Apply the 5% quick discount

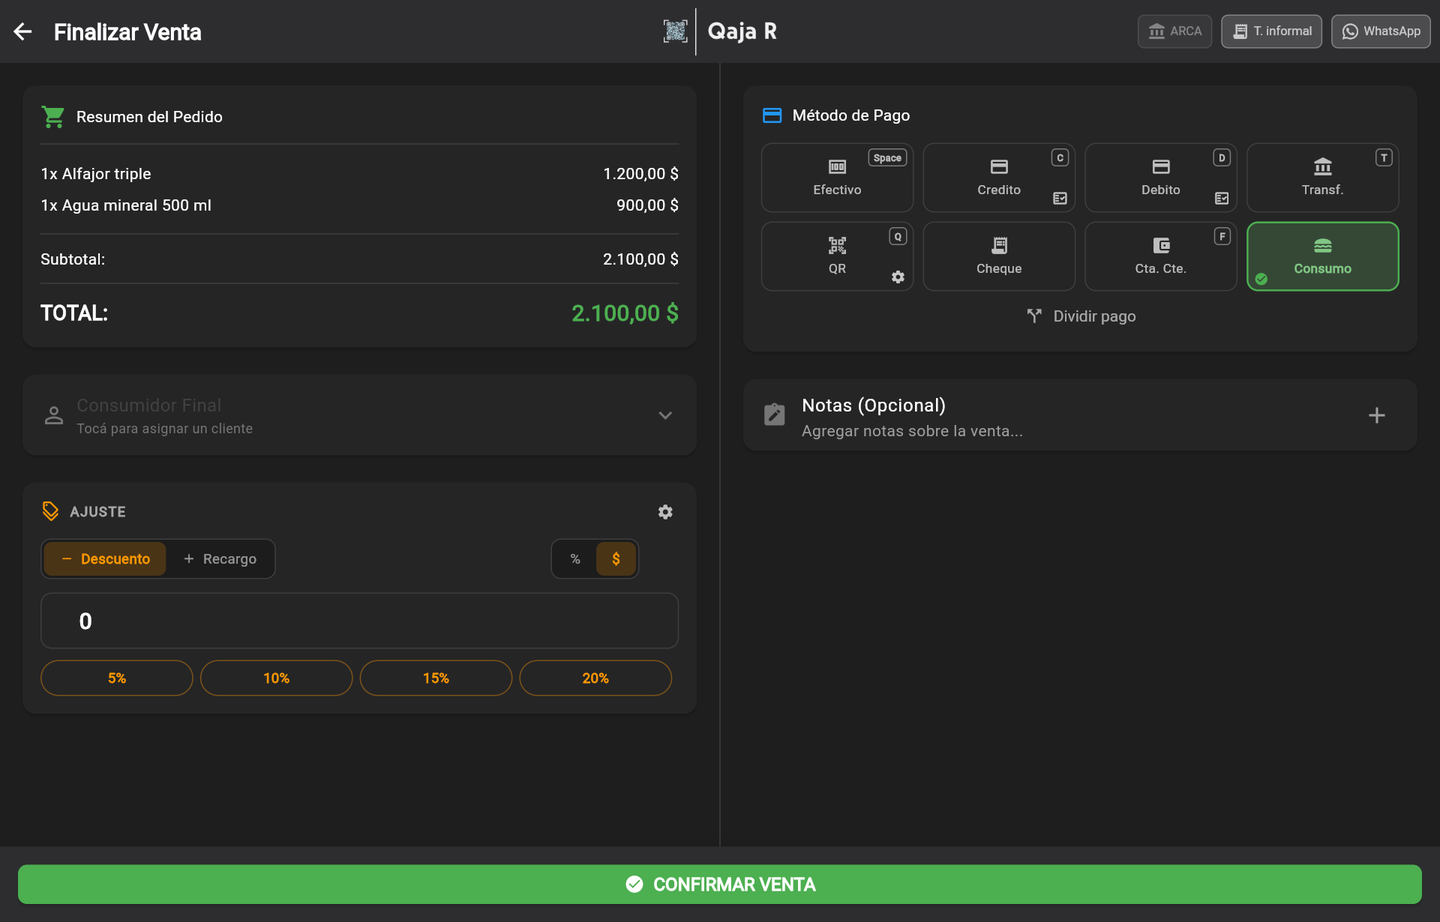117,678
